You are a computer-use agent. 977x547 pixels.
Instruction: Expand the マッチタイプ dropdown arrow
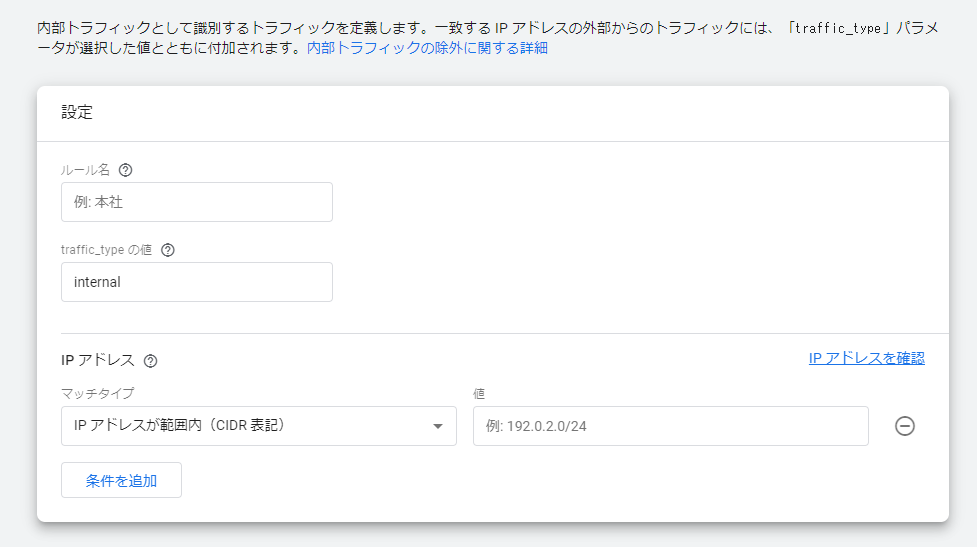click(x=438, y=426)
